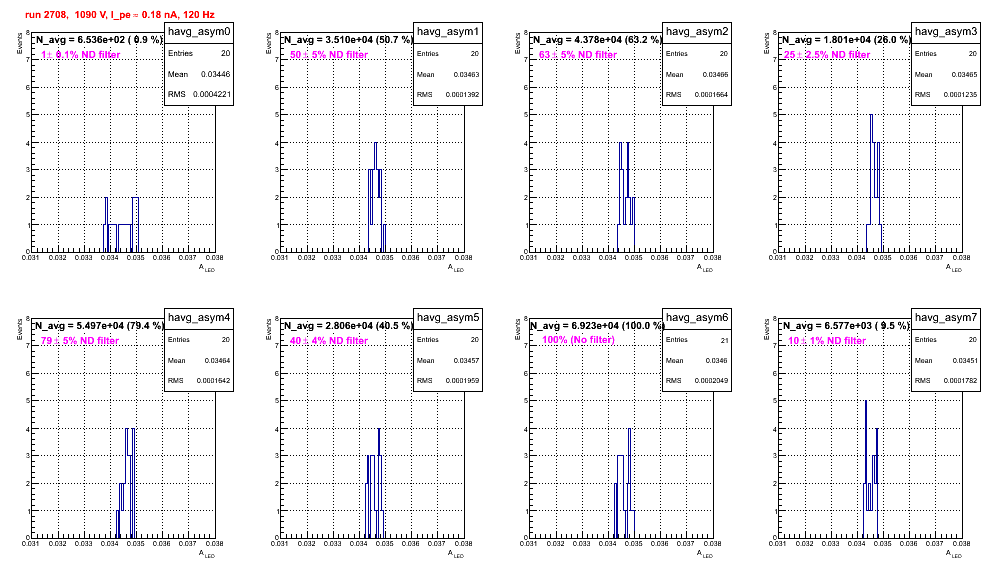Click the N_avg = 6.923e+04 label
The height and width of the screenshot is (572, 996).
(x=597, y=325)
